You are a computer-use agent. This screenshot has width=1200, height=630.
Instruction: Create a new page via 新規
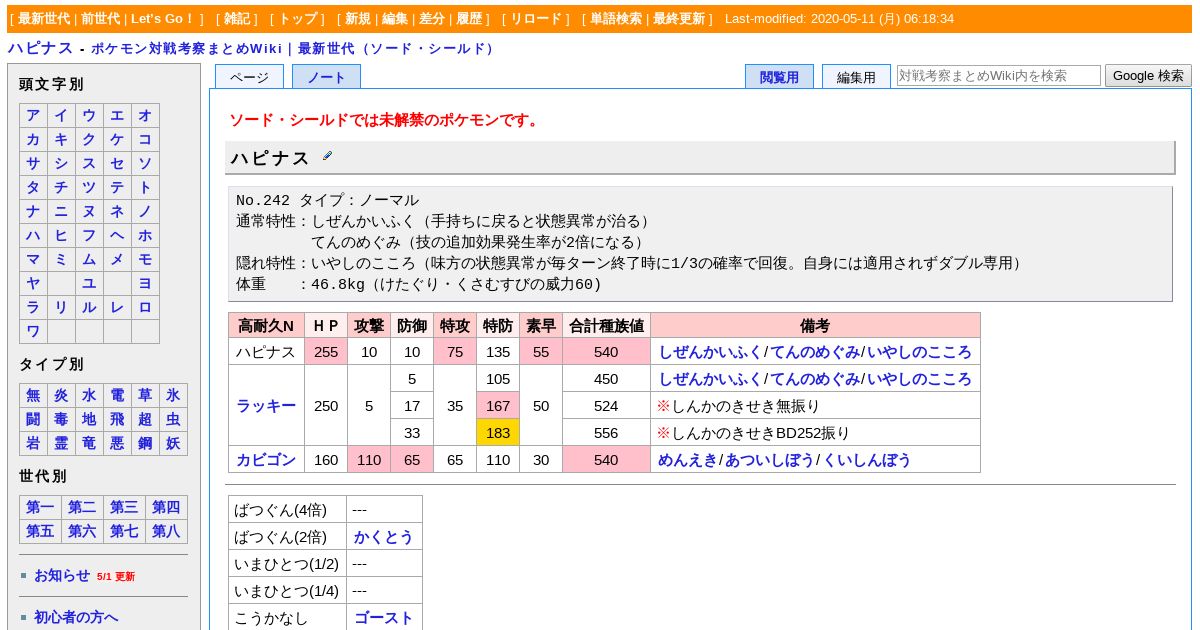coord(358,19)
